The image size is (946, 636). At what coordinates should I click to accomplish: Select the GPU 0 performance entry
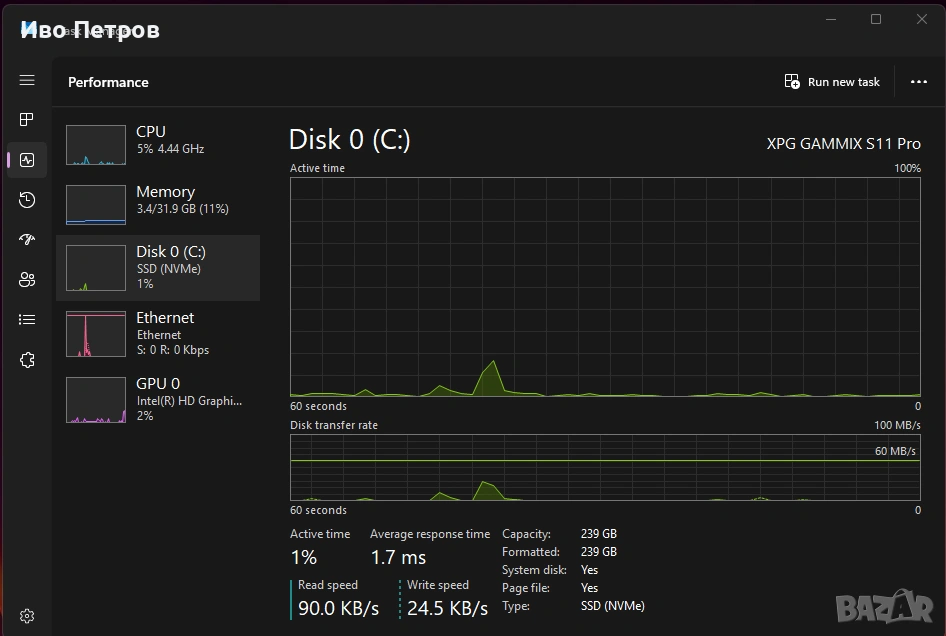[158, 399]
